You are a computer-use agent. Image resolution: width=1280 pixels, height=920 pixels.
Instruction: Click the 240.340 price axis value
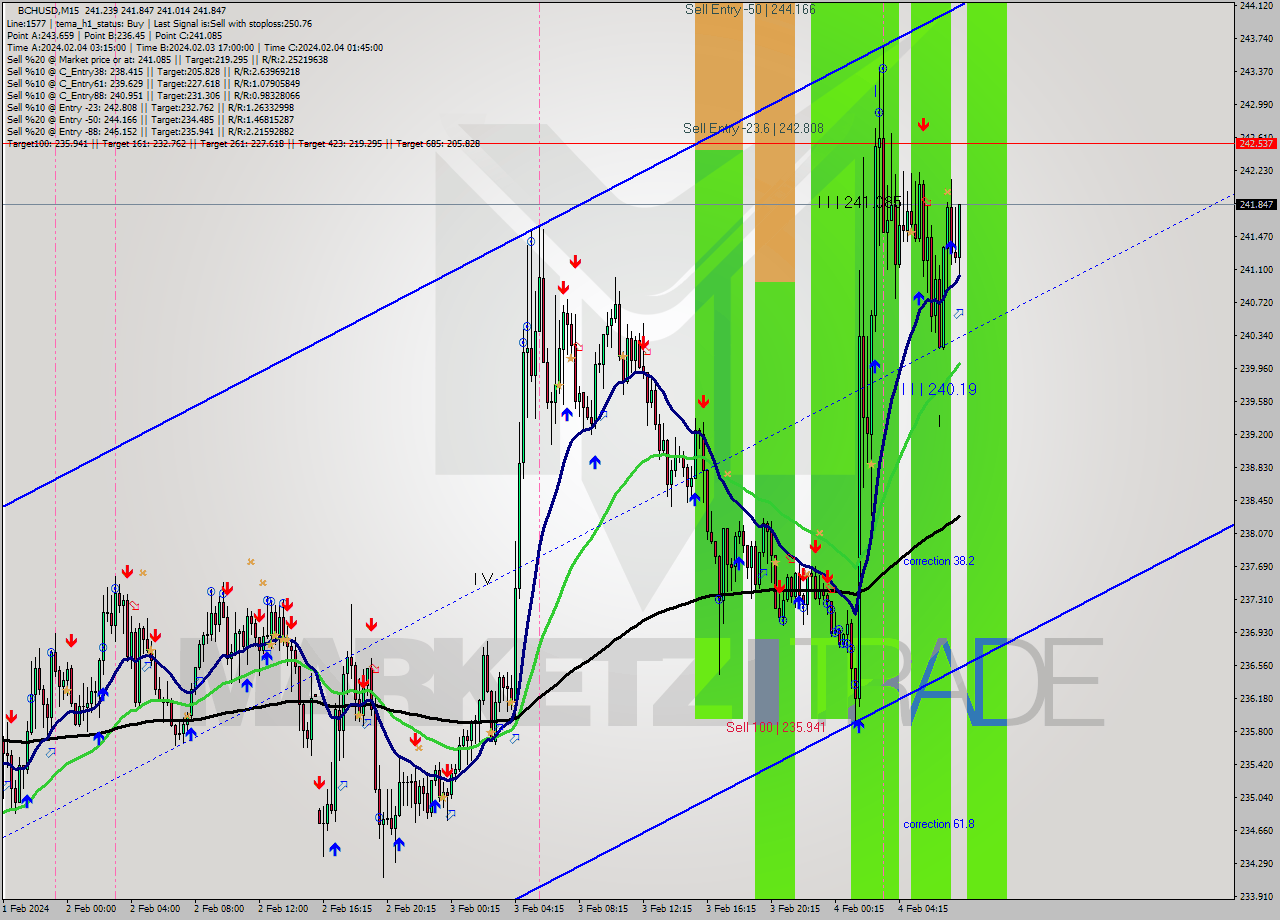click(1256, 336)
